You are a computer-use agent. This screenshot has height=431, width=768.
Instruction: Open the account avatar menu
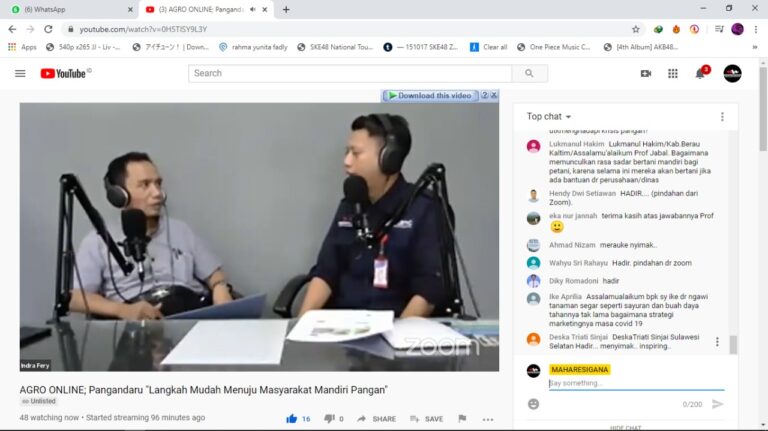(x=733, y=73)
